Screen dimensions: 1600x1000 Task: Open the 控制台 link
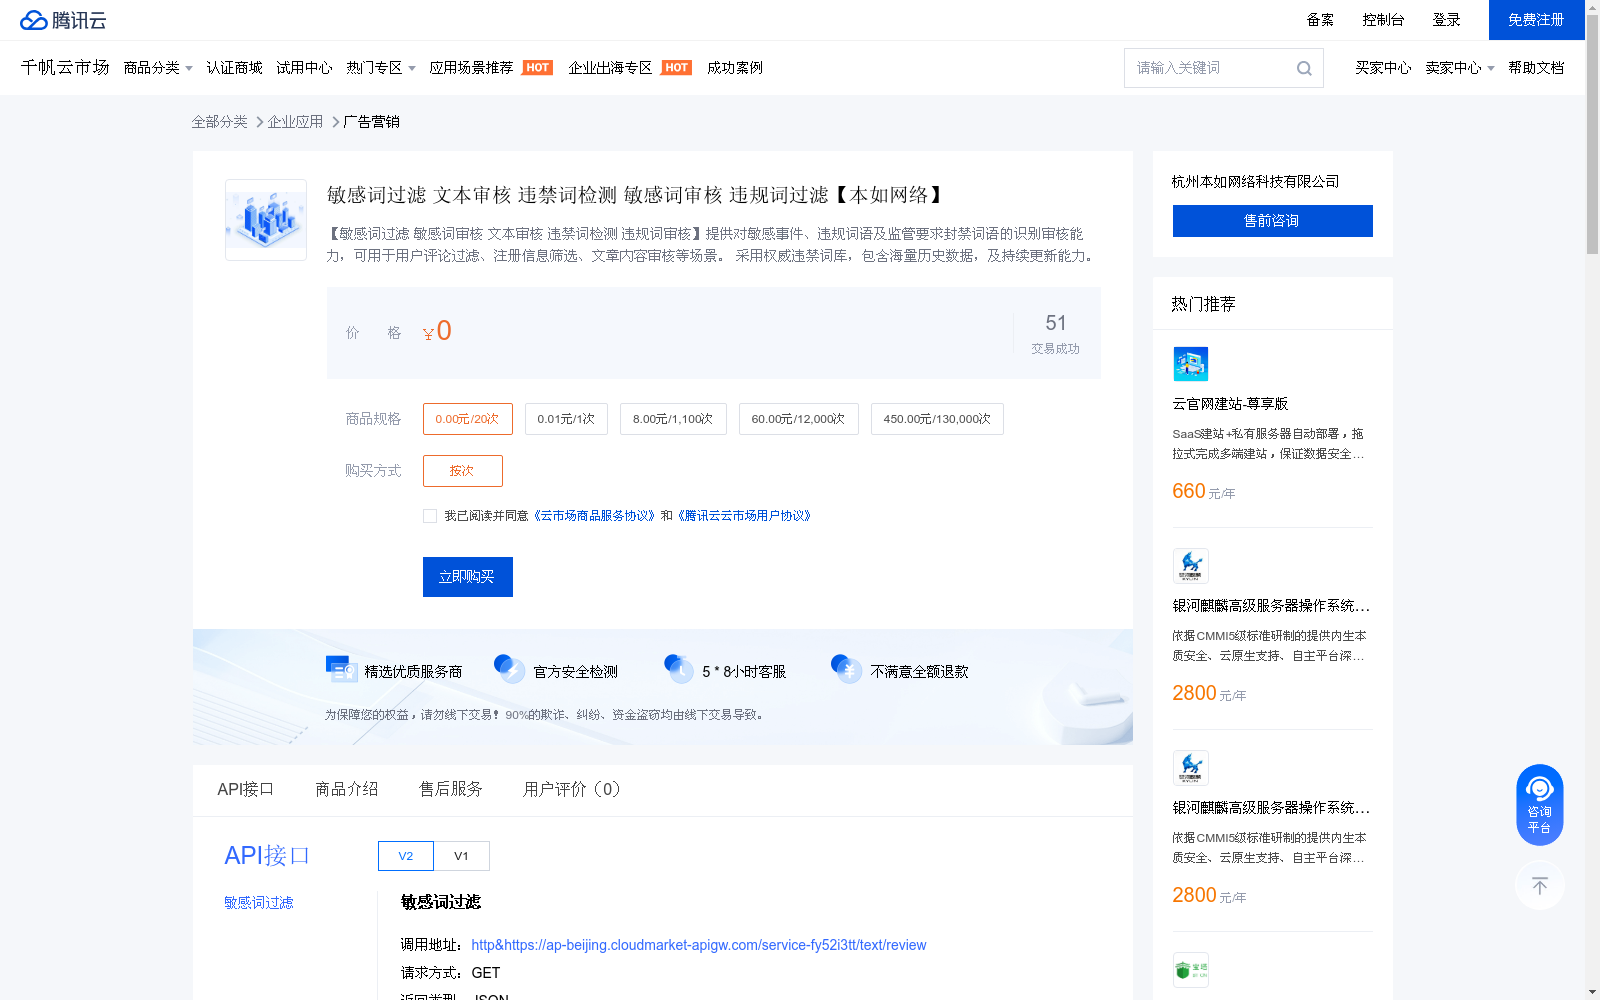[1383, 20]
